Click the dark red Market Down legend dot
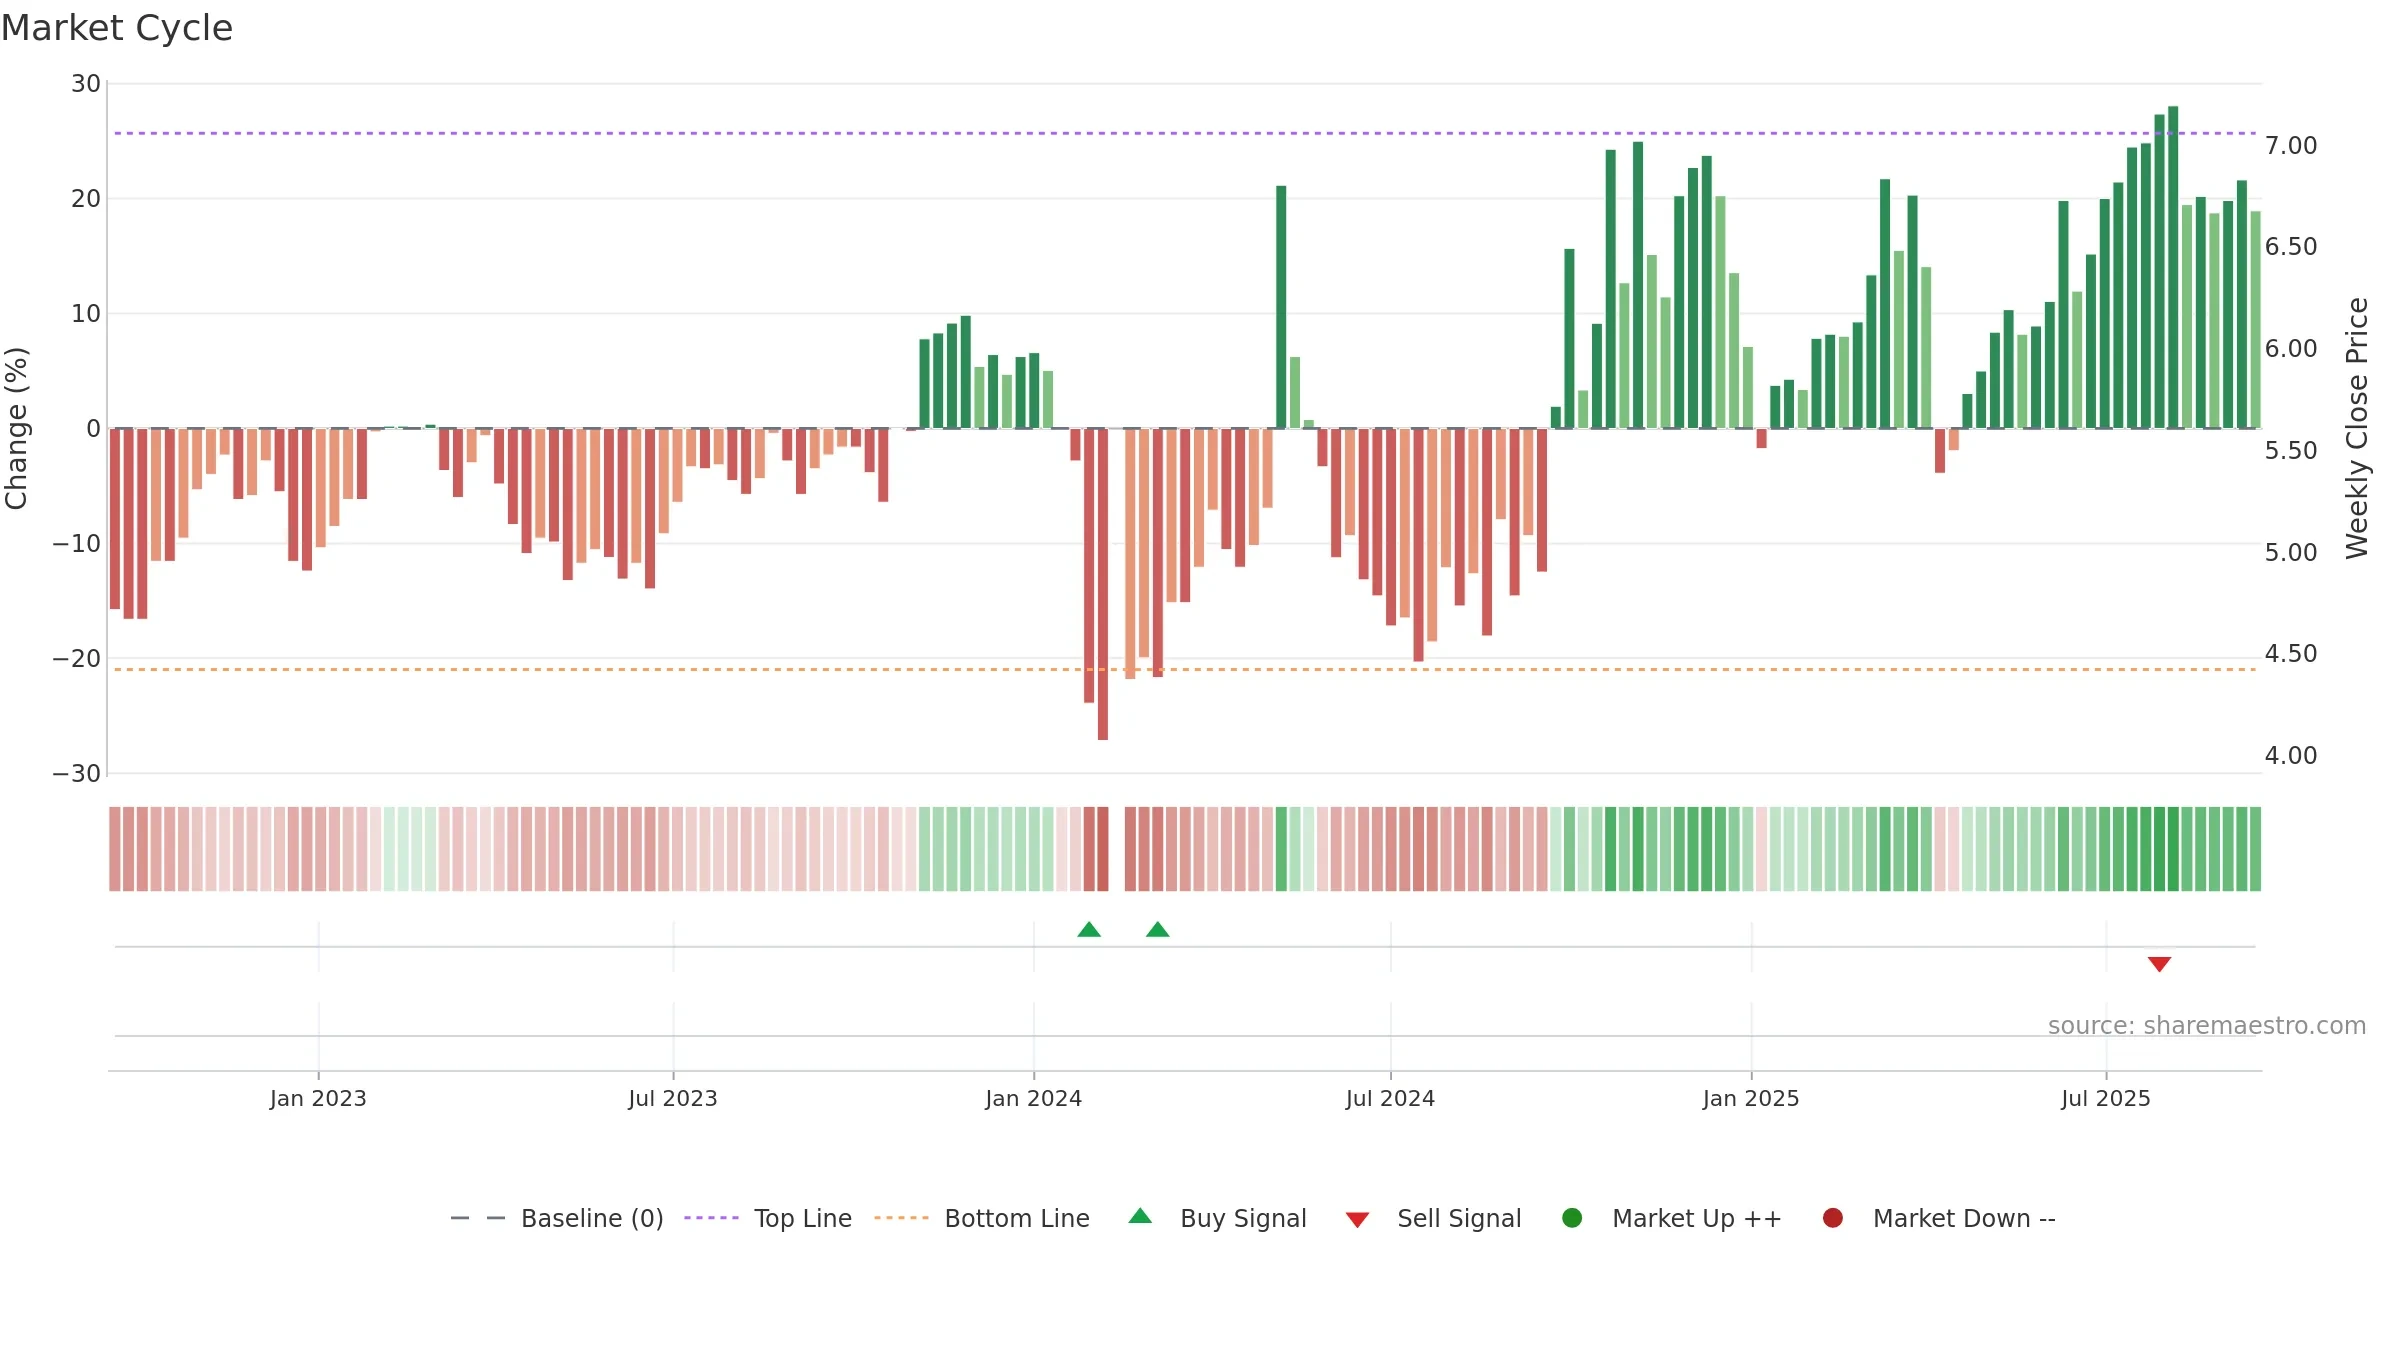 1833,1218
